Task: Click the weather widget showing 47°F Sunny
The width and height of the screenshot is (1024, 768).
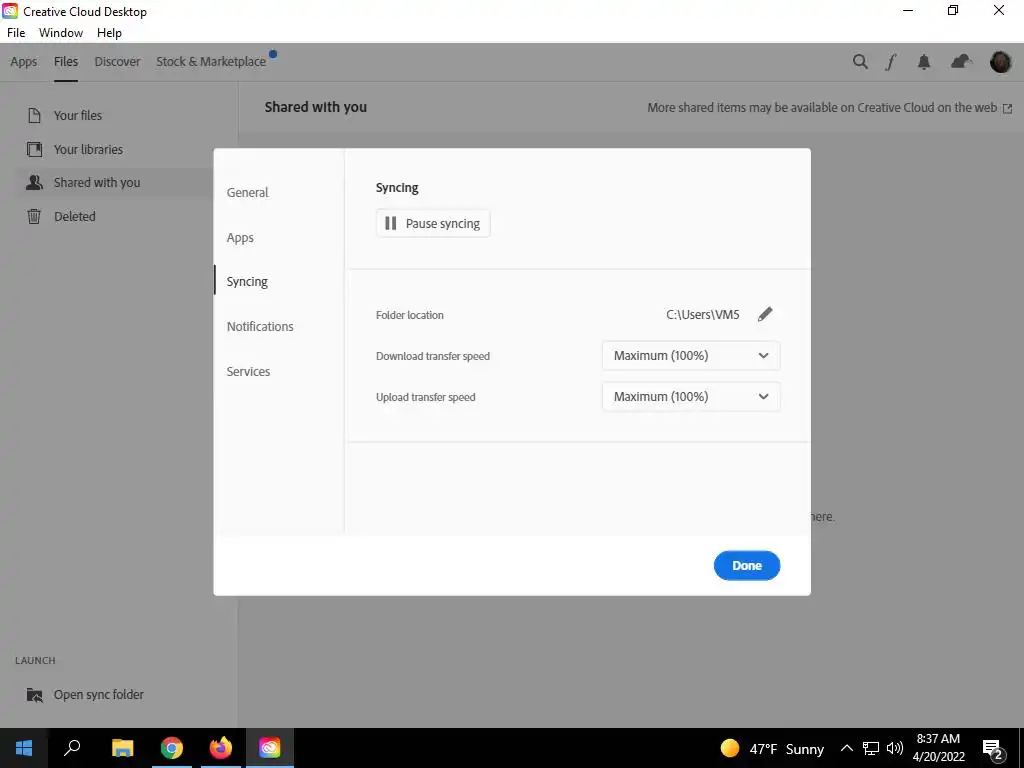Action: tap(772, 748)
